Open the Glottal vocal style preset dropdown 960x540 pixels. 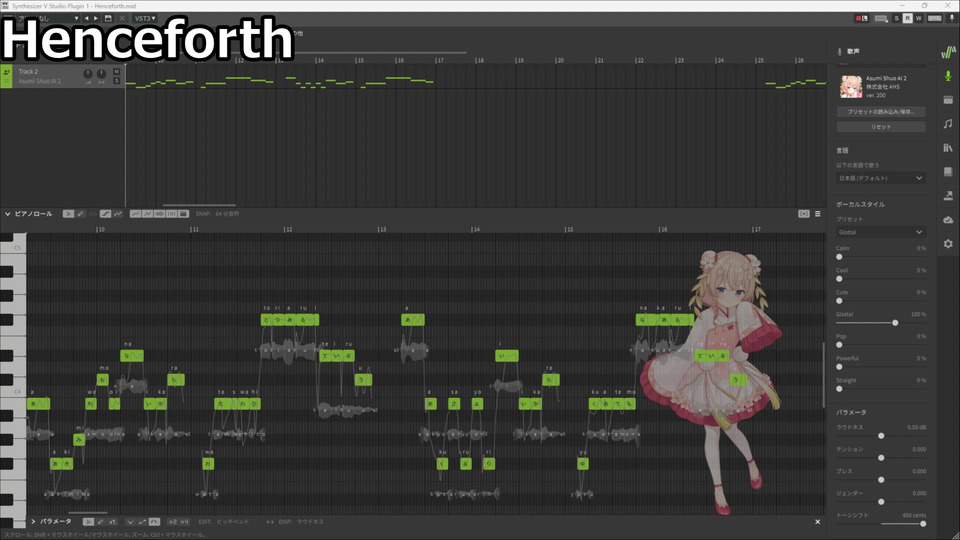point(880,232)
